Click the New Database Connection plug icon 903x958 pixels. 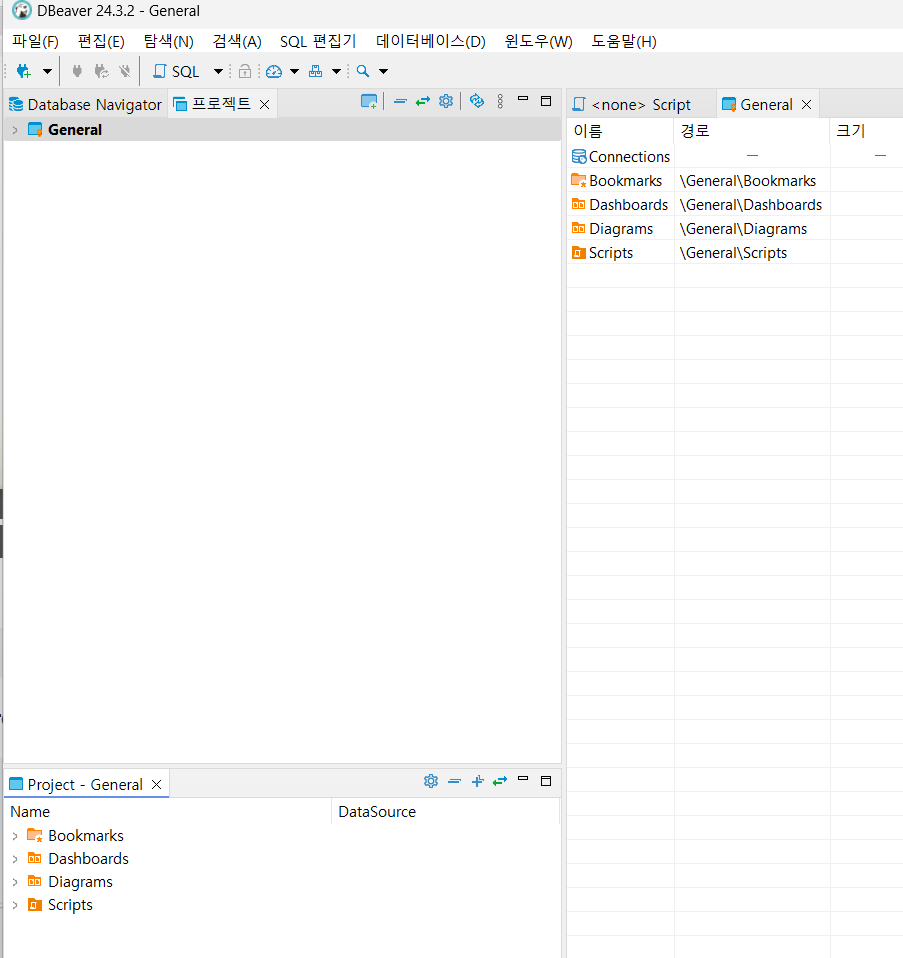pyautogui.click(x=24, y=71)
